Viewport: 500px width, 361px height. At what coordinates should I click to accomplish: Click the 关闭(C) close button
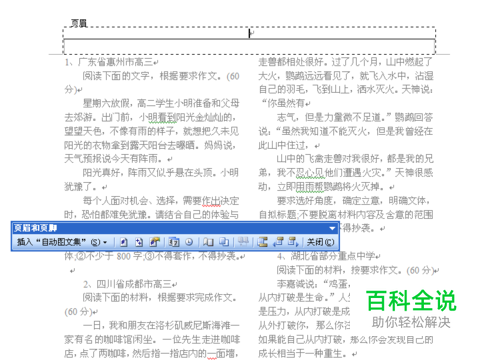click(320, 242)
